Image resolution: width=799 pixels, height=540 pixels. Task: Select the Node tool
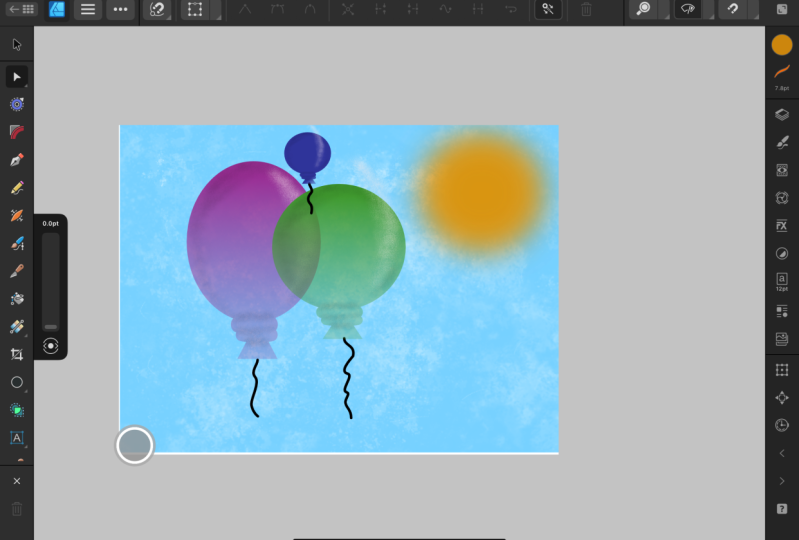click(x=17, y=77)
